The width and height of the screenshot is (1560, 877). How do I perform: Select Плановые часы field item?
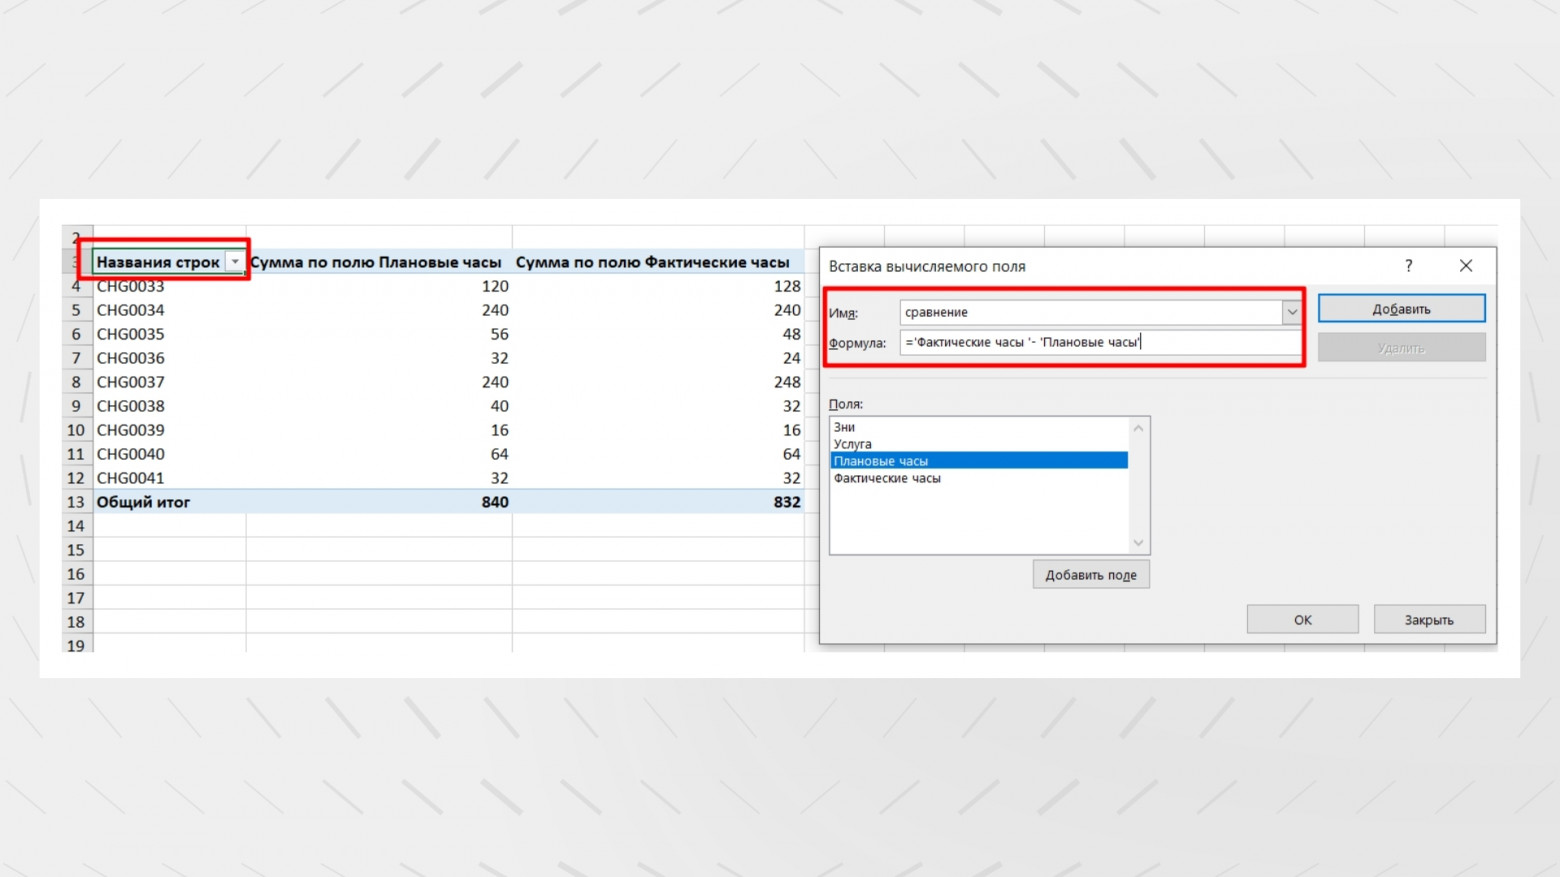[881, 461]
